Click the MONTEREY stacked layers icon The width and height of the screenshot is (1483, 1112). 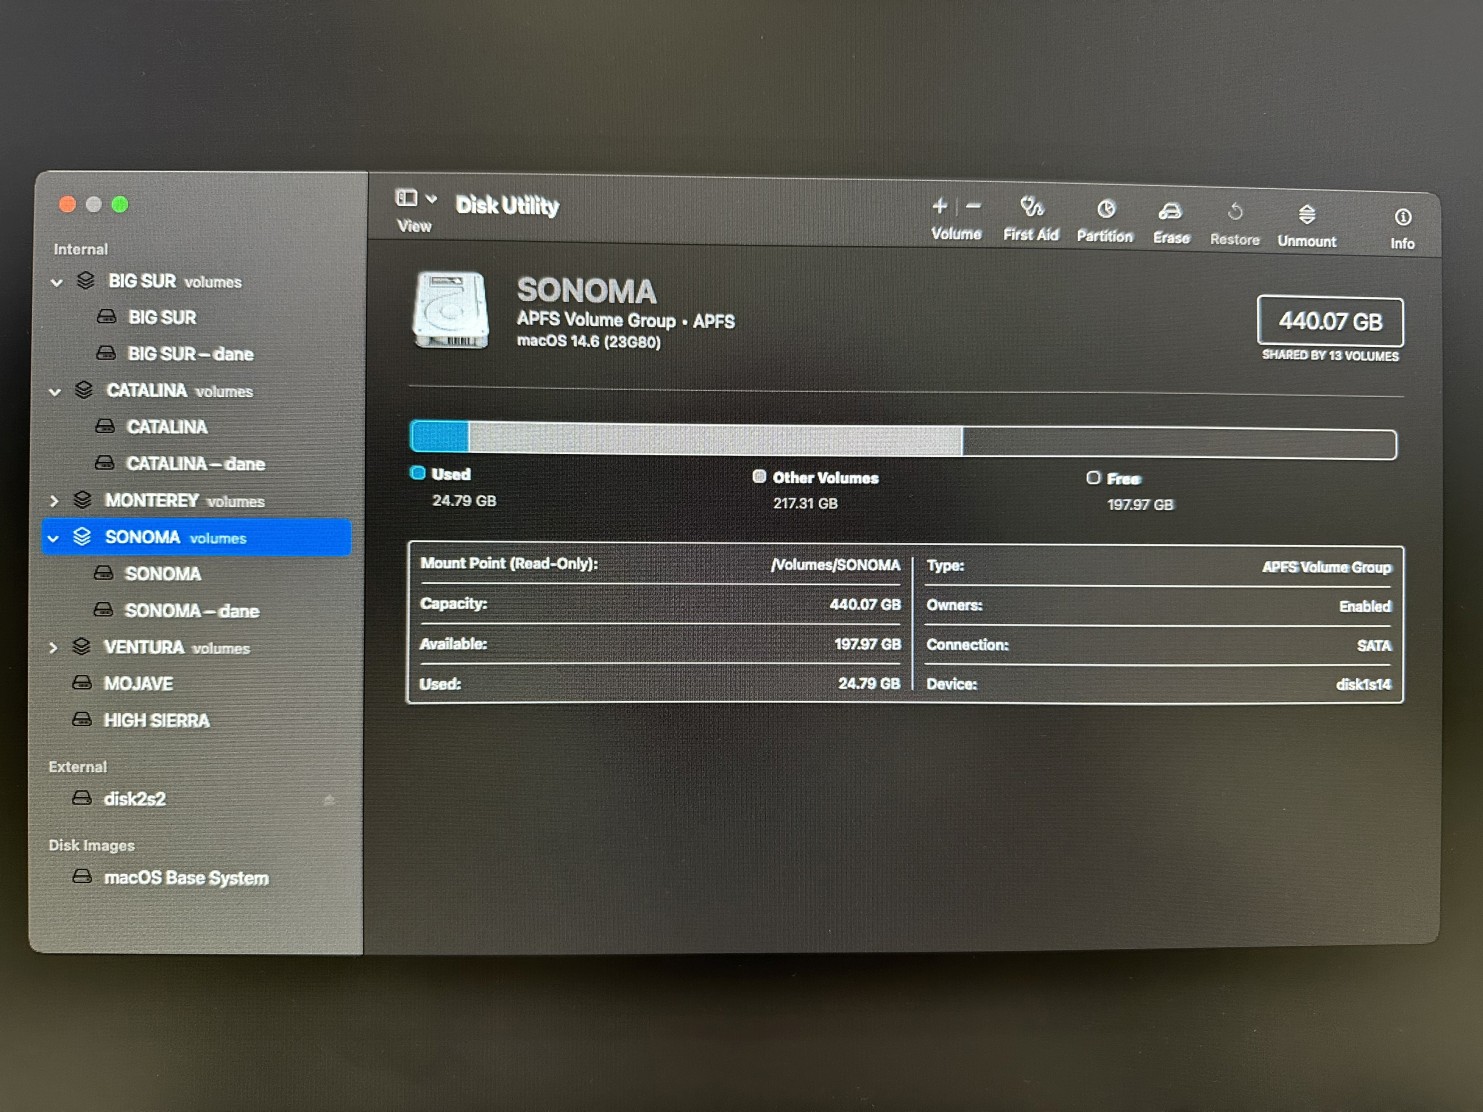(83, 500)
